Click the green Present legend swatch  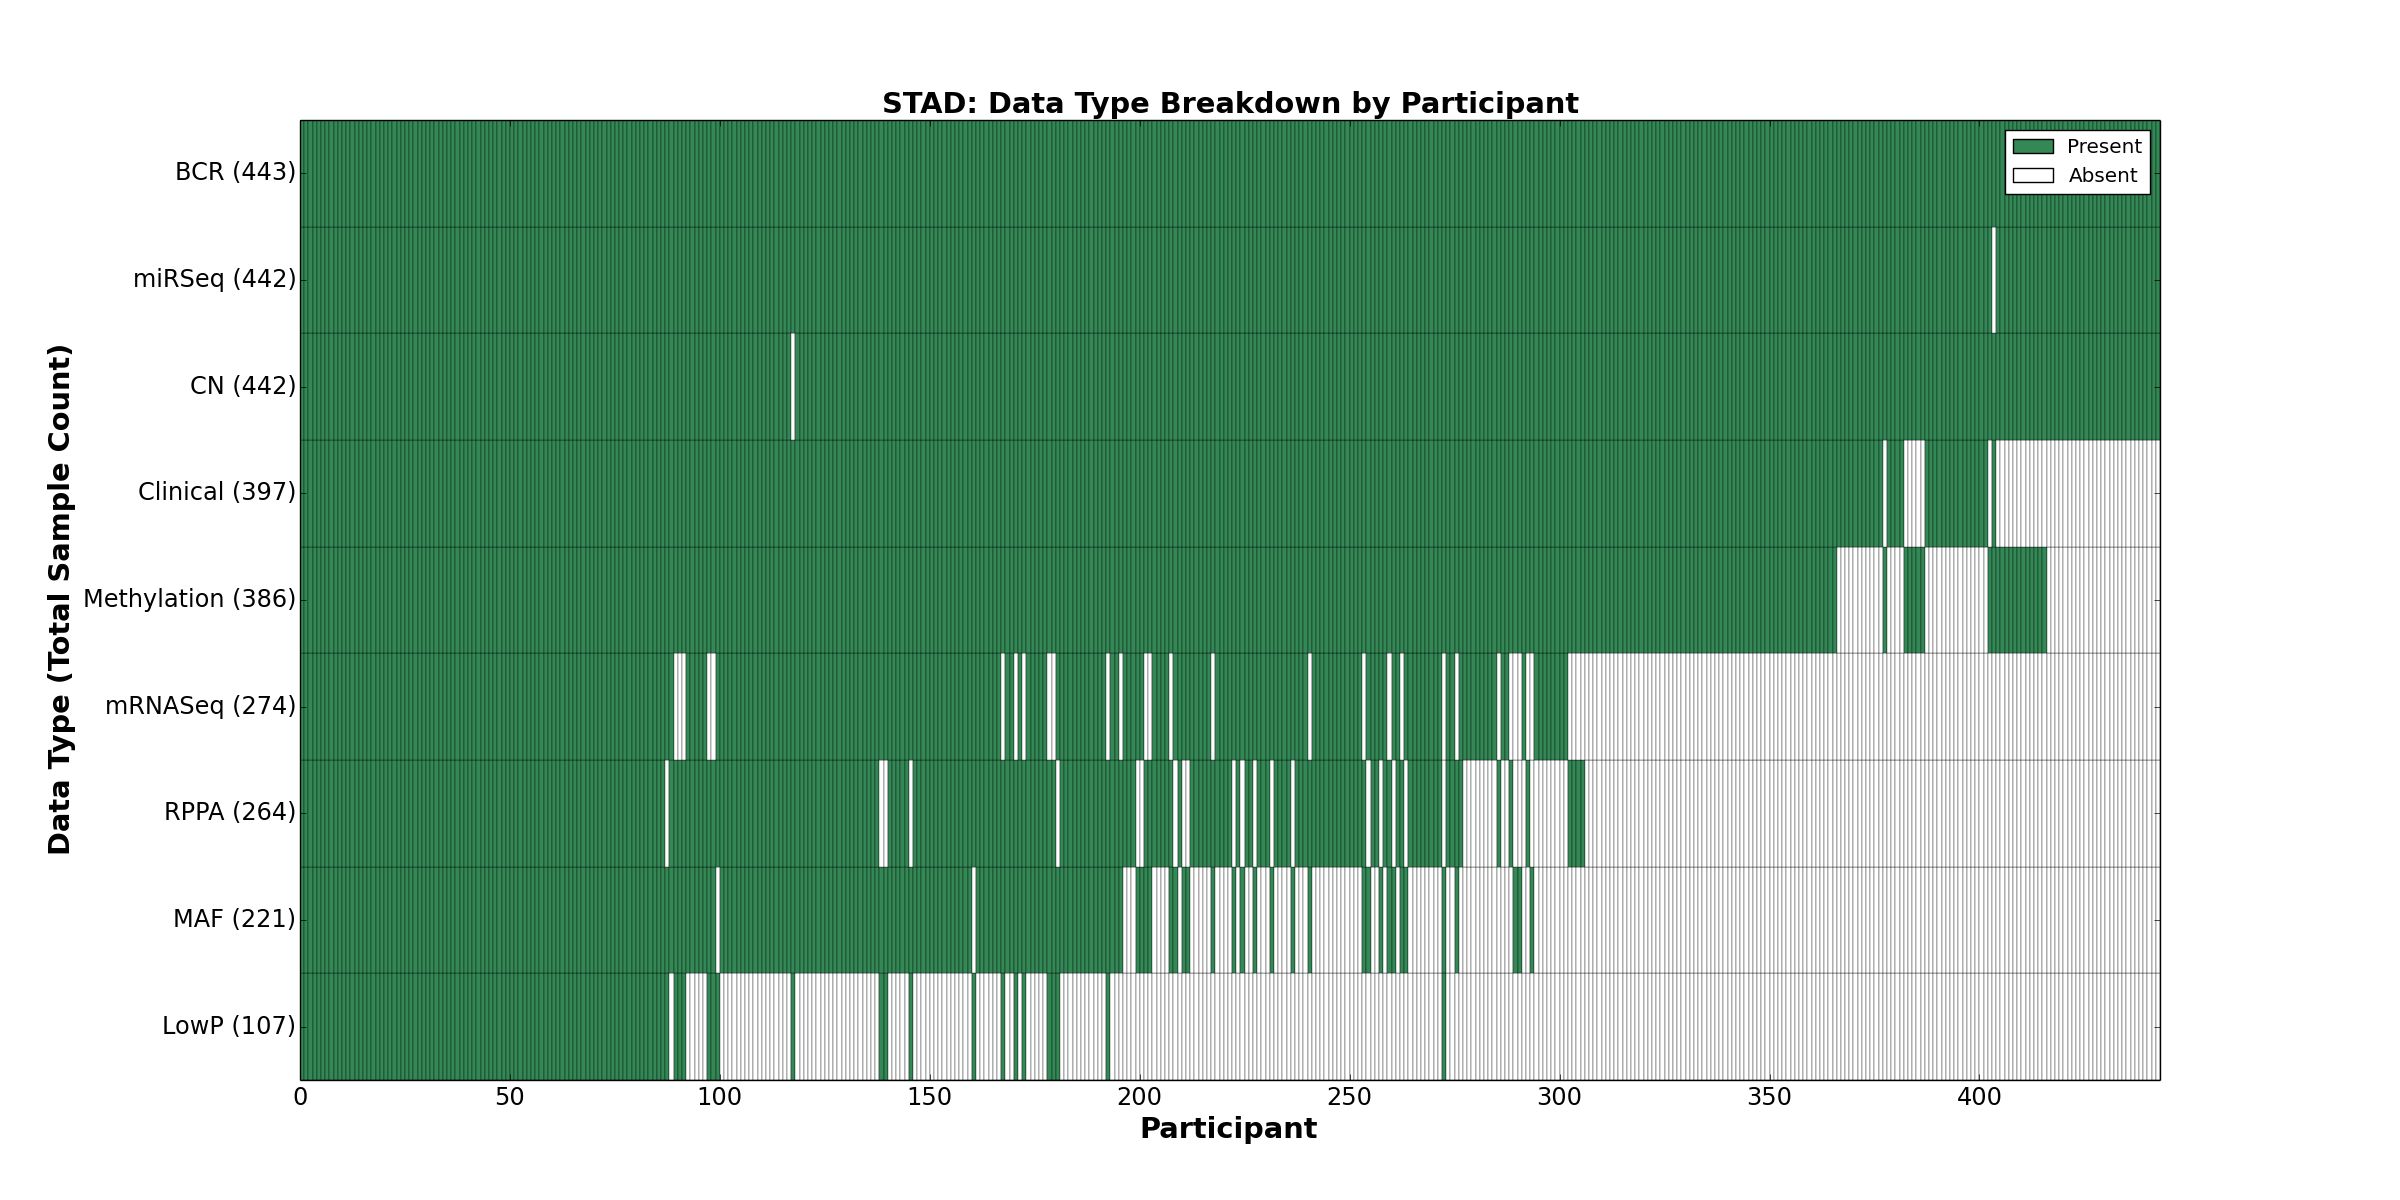point(2032,147)
